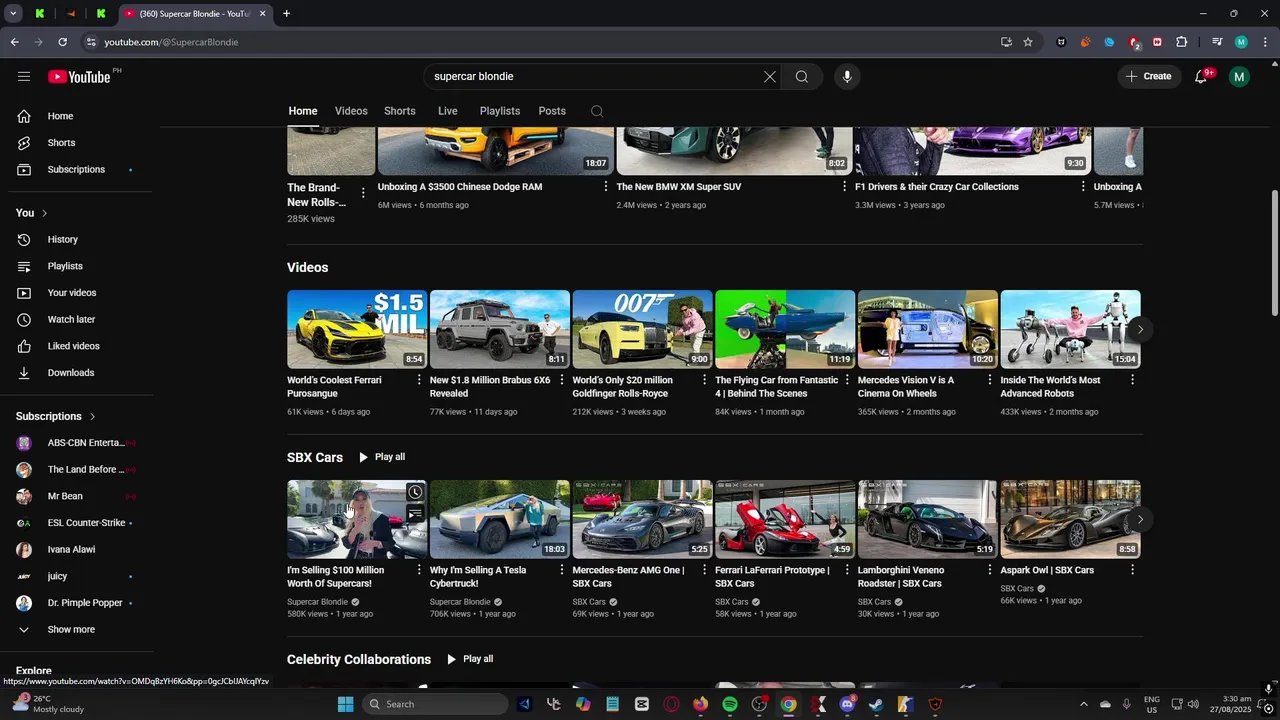Viewport: 1280px width, 720px height.
Task: Play all Celebrity Collaborations videos
Action: [470, 659]
